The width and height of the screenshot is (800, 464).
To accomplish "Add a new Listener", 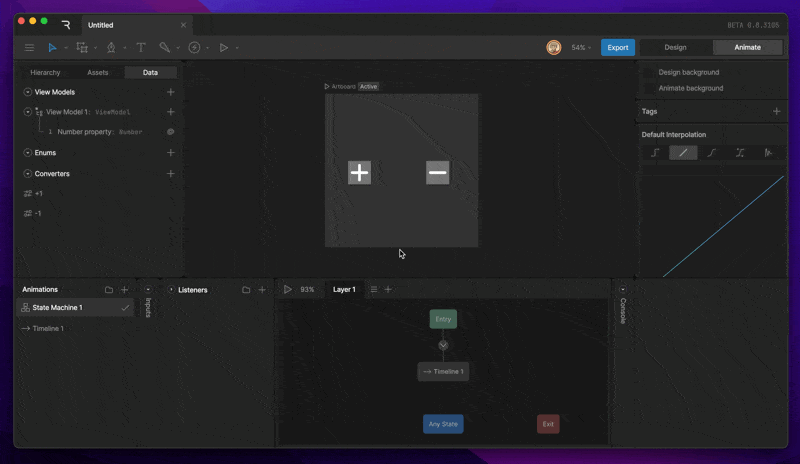I will click(262, 289).
